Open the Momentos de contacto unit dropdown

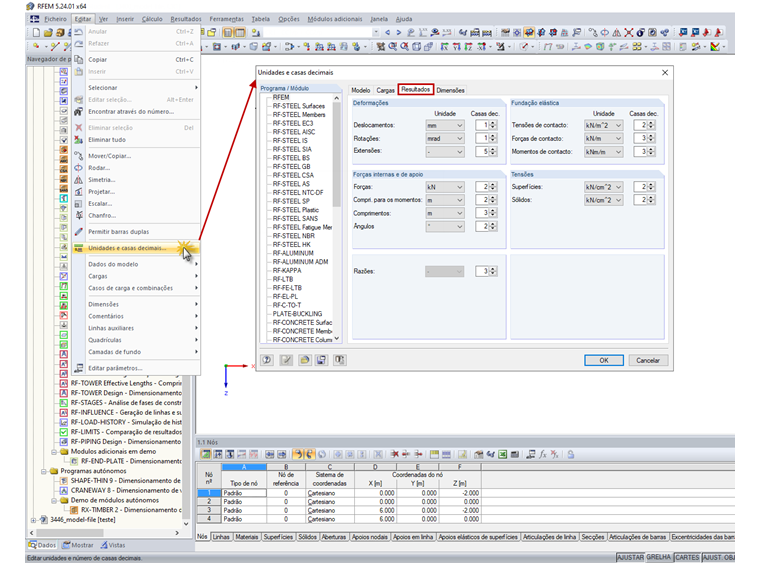[x=603, y=152]
